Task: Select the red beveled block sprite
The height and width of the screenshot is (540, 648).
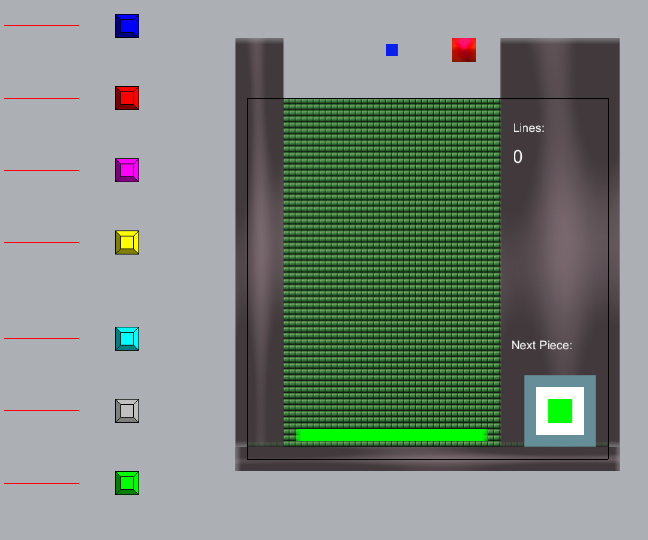Action: (x=127, y=98)
